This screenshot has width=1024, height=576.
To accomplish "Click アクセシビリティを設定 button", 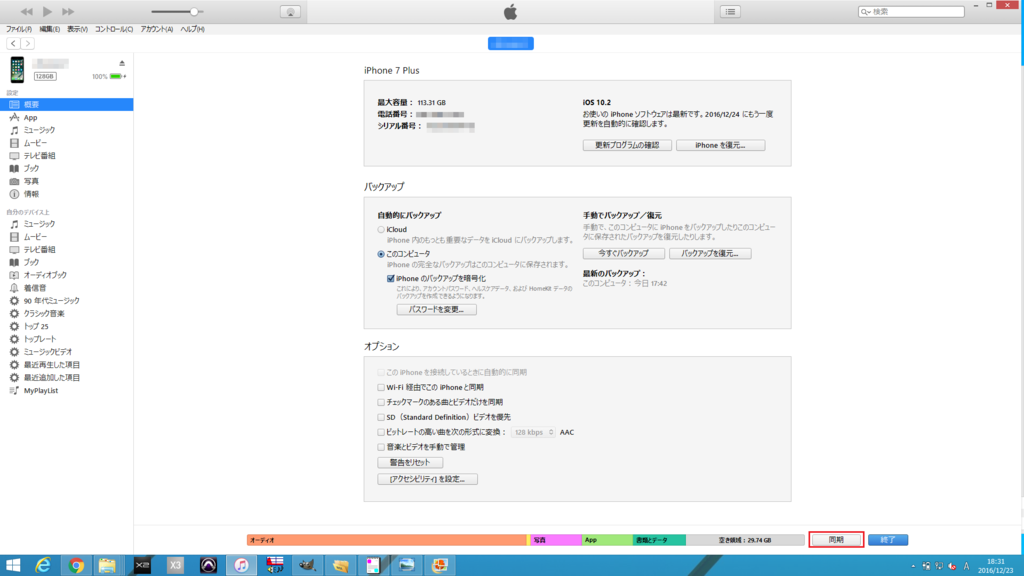I will tap(427, 479).
